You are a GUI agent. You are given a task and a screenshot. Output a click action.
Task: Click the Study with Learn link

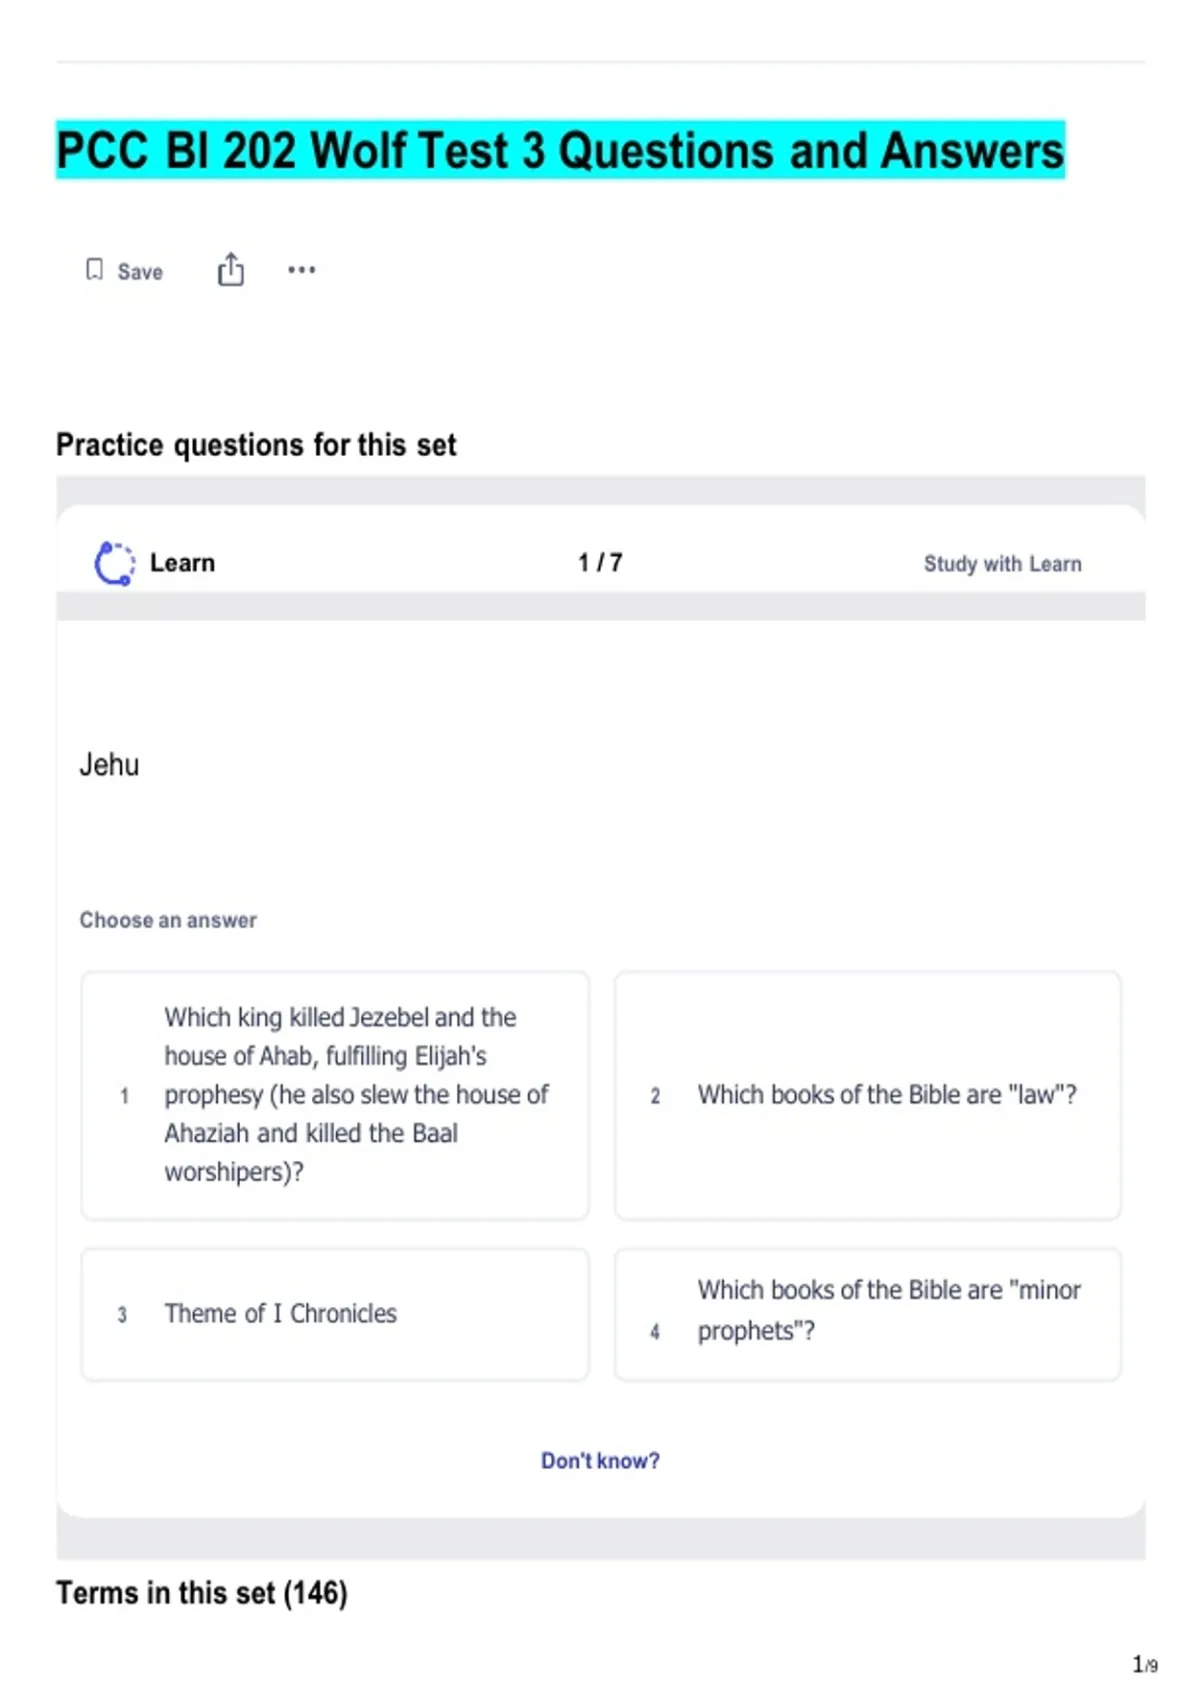[x=1002, y=564]
